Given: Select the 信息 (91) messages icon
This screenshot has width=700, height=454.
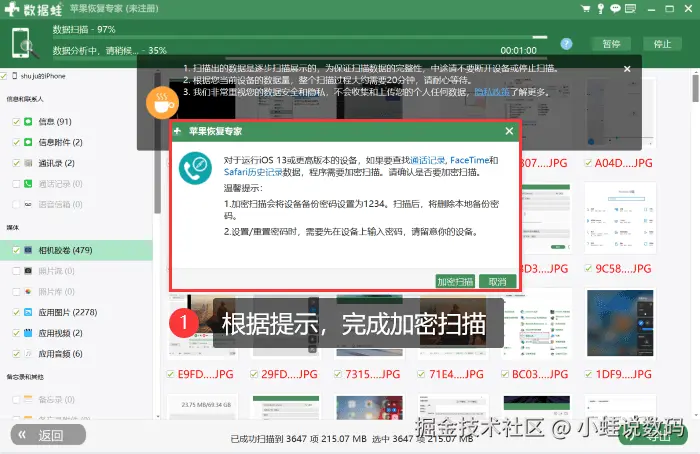Looking at the screenshot, I should click(28, 121).
